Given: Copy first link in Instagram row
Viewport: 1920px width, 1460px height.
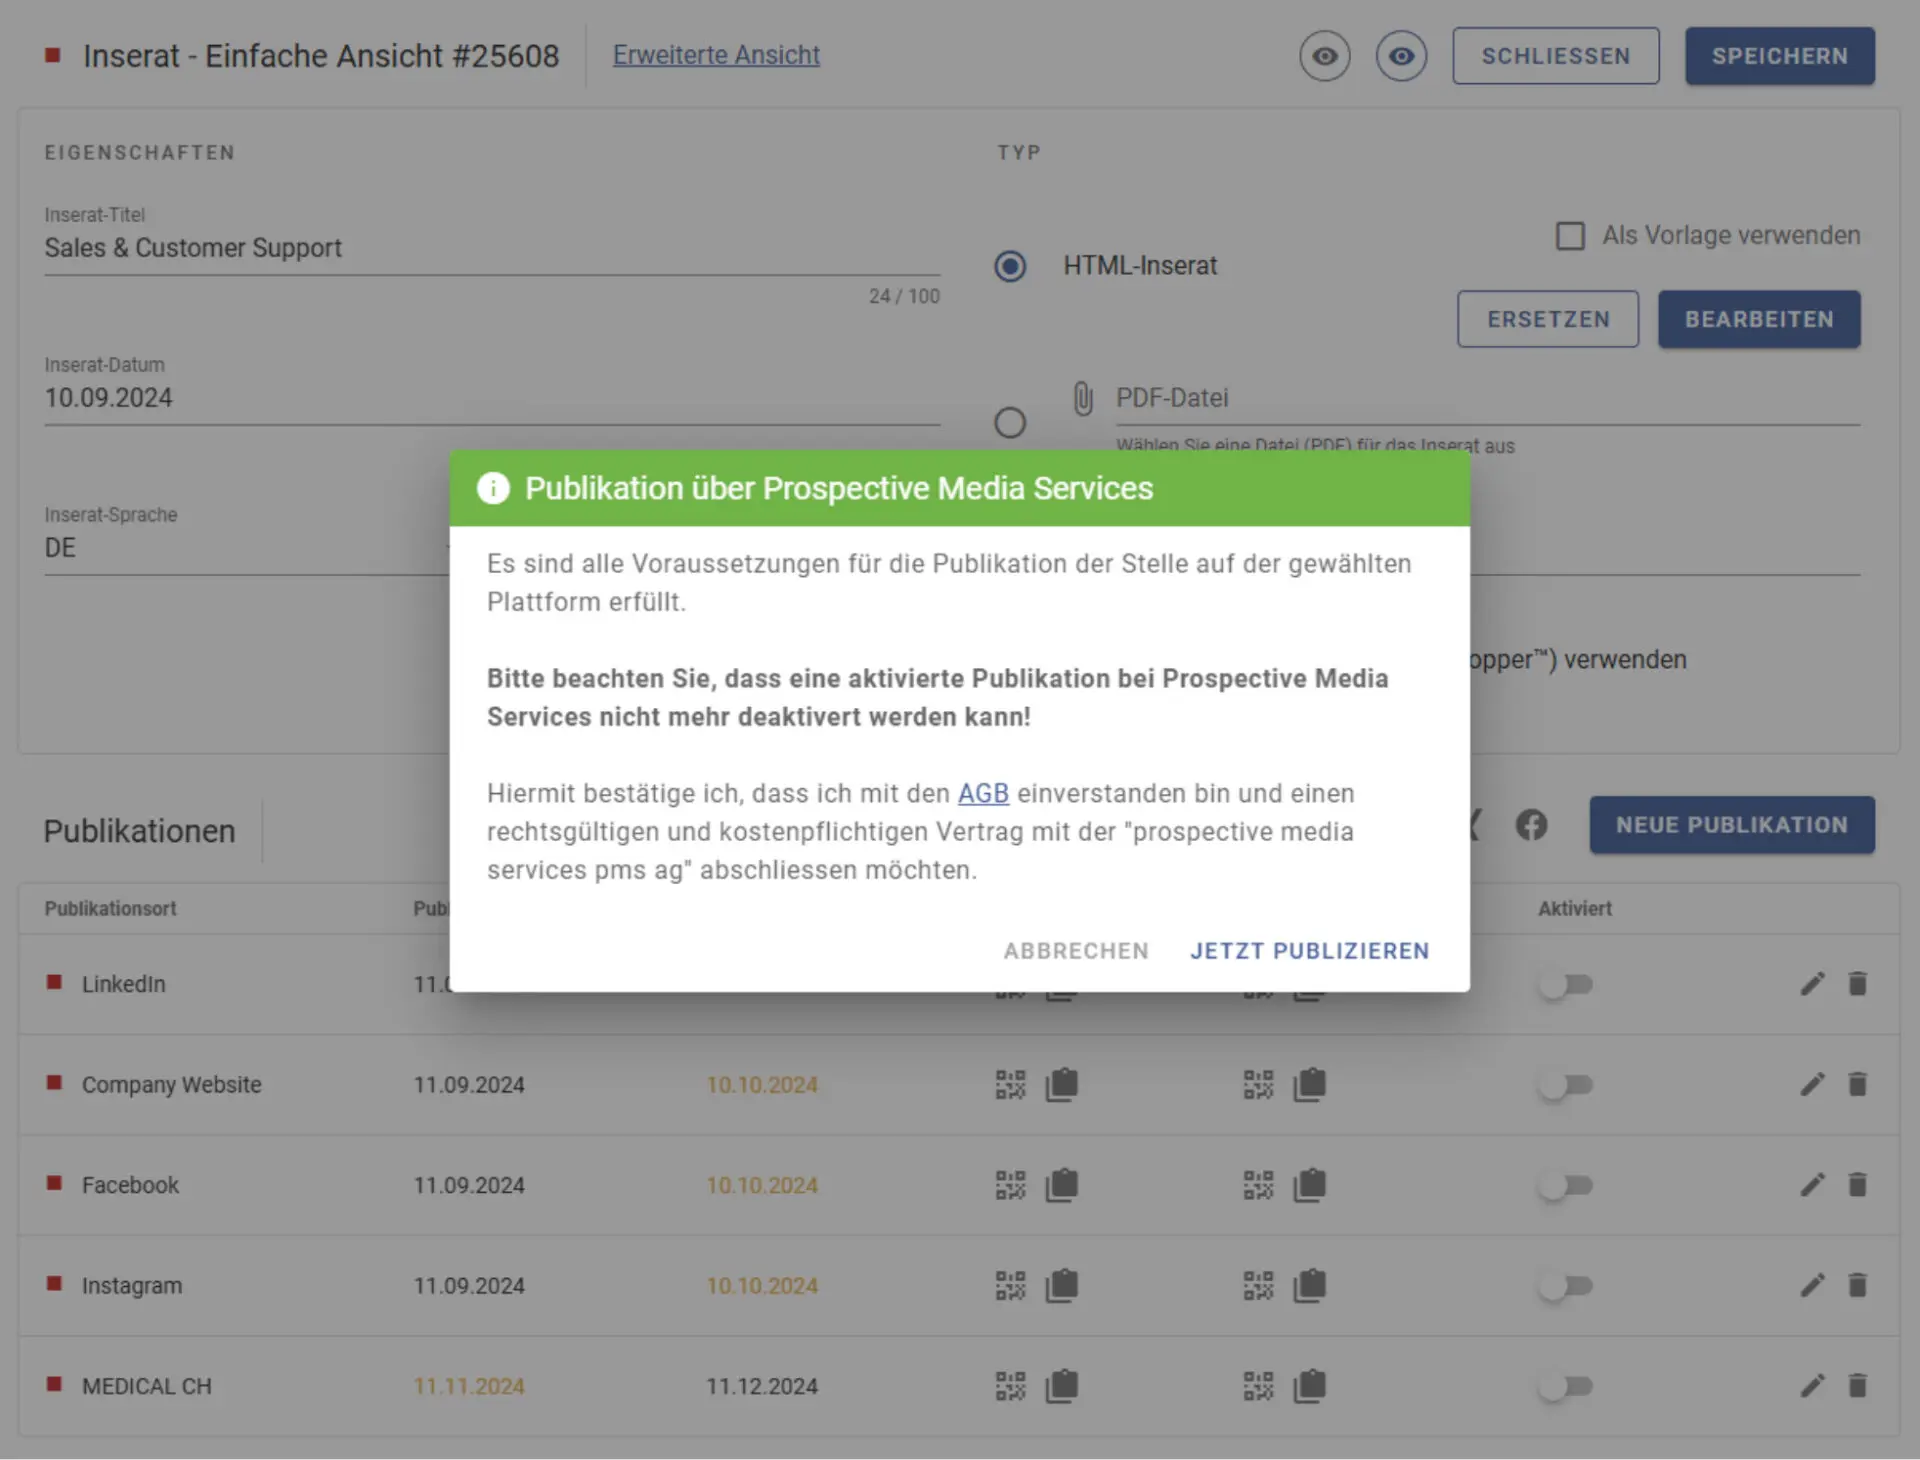Looking at the screenshot, I should coord(1061,1285).
